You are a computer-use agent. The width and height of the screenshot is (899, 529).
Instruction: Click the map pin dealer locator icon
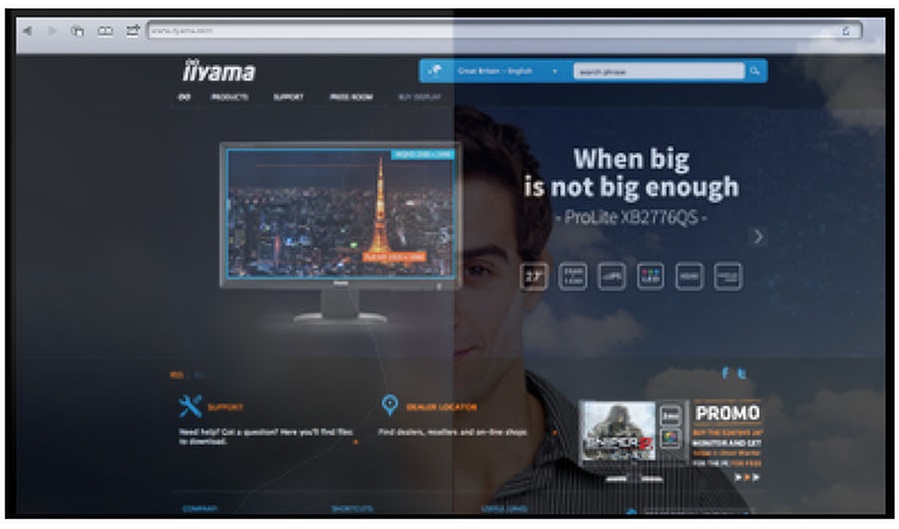click(x=390, y=405)
